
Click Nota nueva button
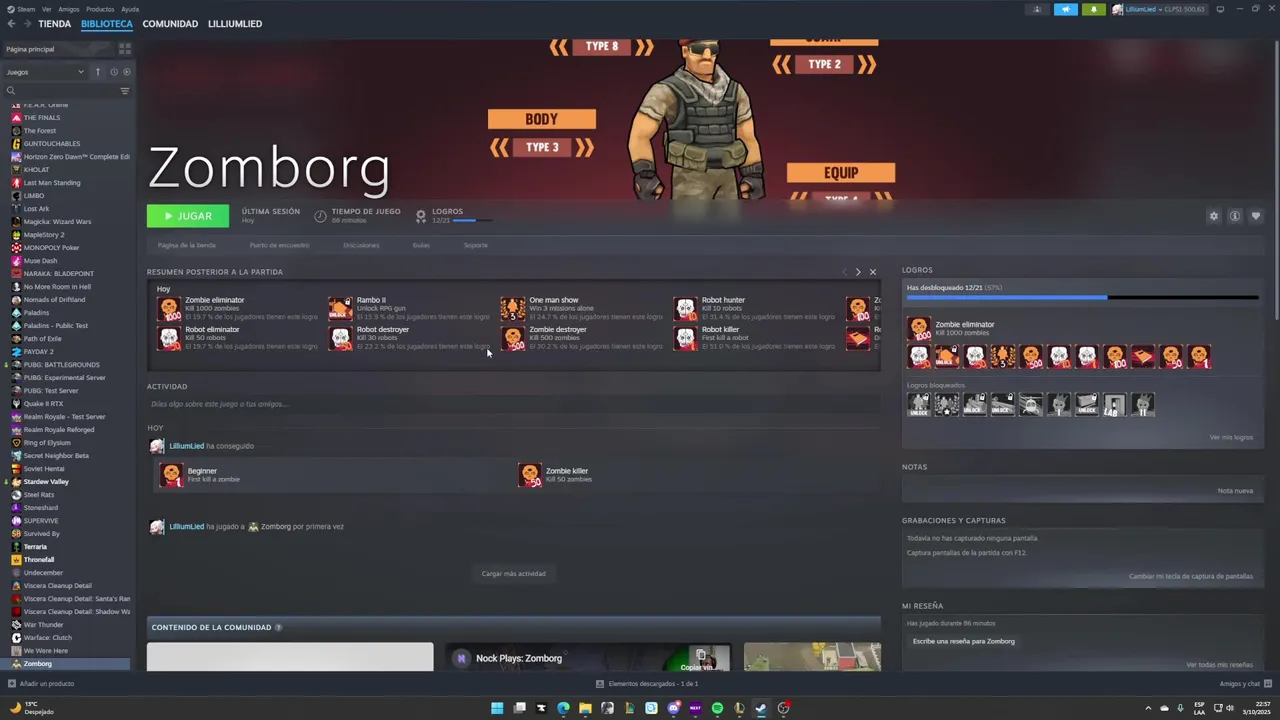1235,491
